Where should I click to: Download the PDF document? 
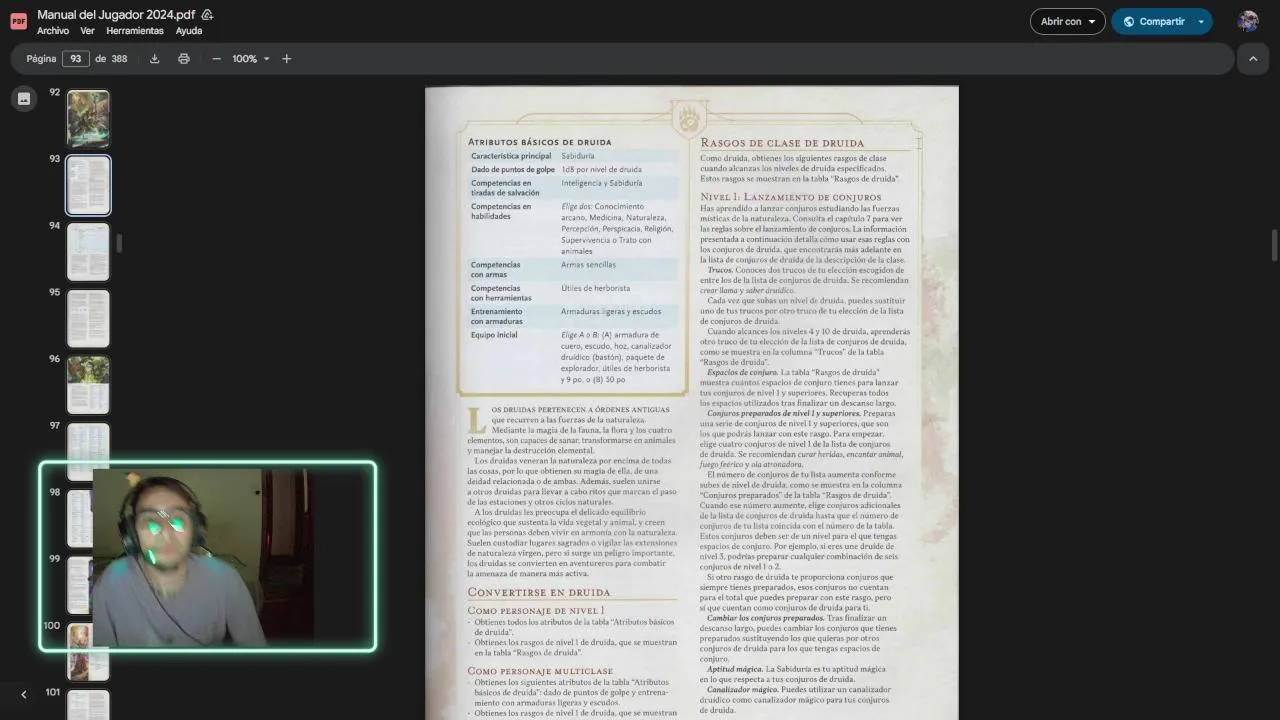[155, 59]
